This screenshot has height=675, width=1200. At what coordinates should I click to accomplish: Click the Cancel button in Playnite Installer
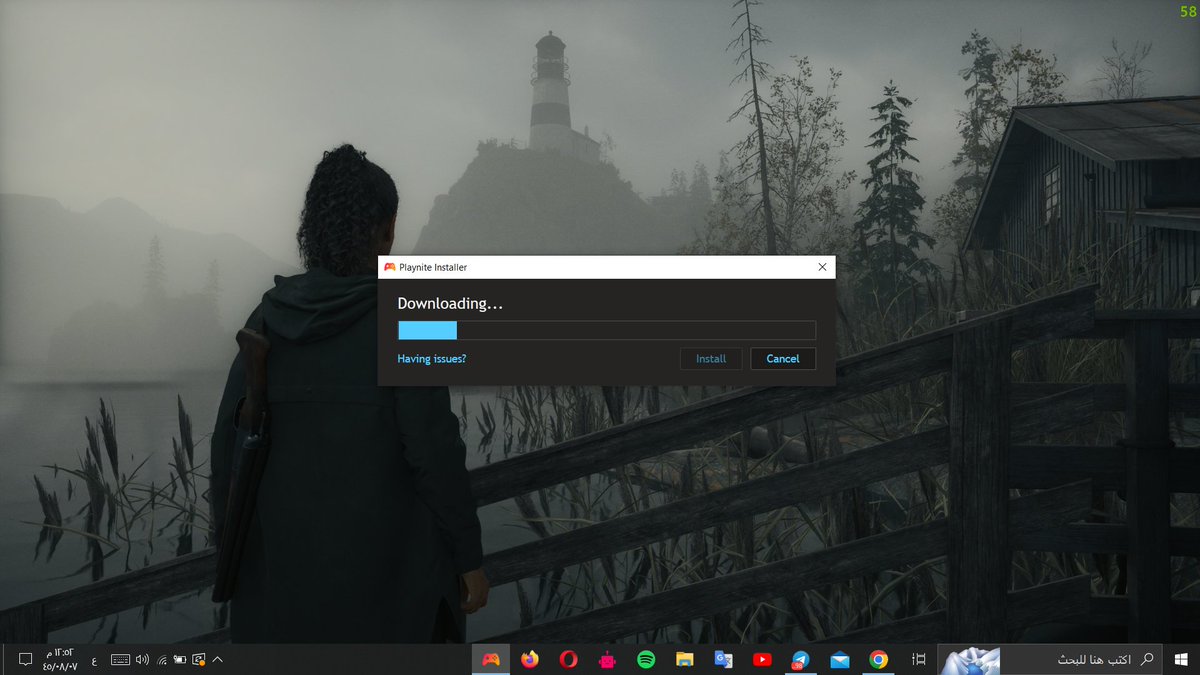(783, 358)
